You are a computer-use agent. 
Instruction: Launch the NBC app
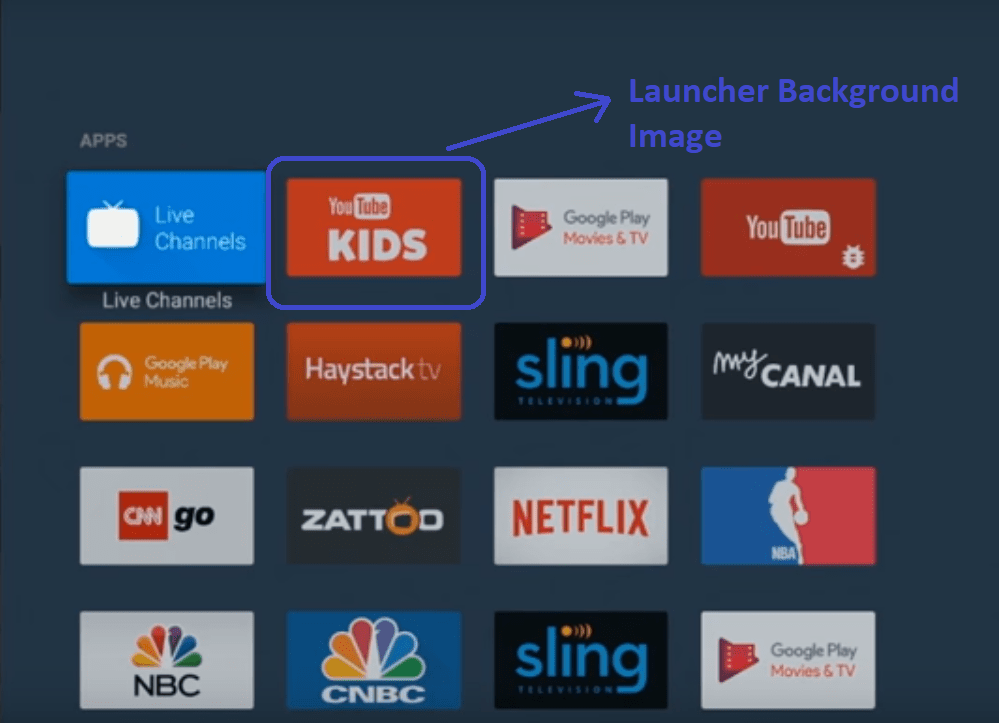(167, 660)
